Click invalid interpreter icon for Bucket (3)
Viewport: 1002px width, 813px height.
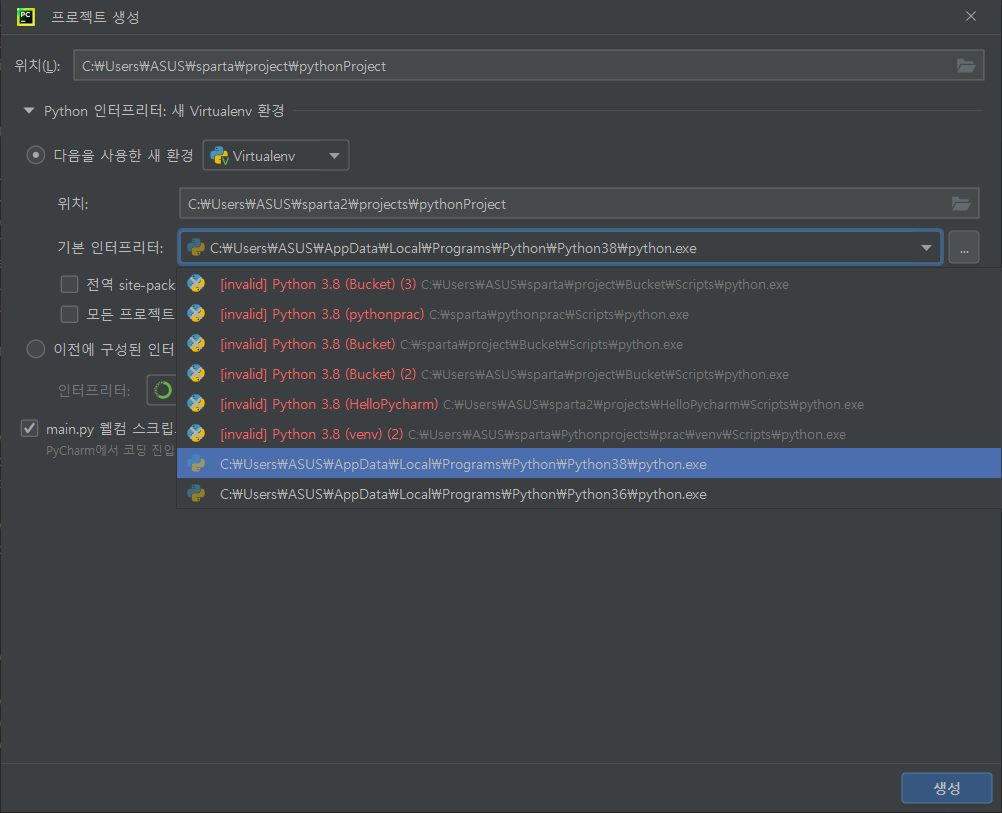click(196, 284)
